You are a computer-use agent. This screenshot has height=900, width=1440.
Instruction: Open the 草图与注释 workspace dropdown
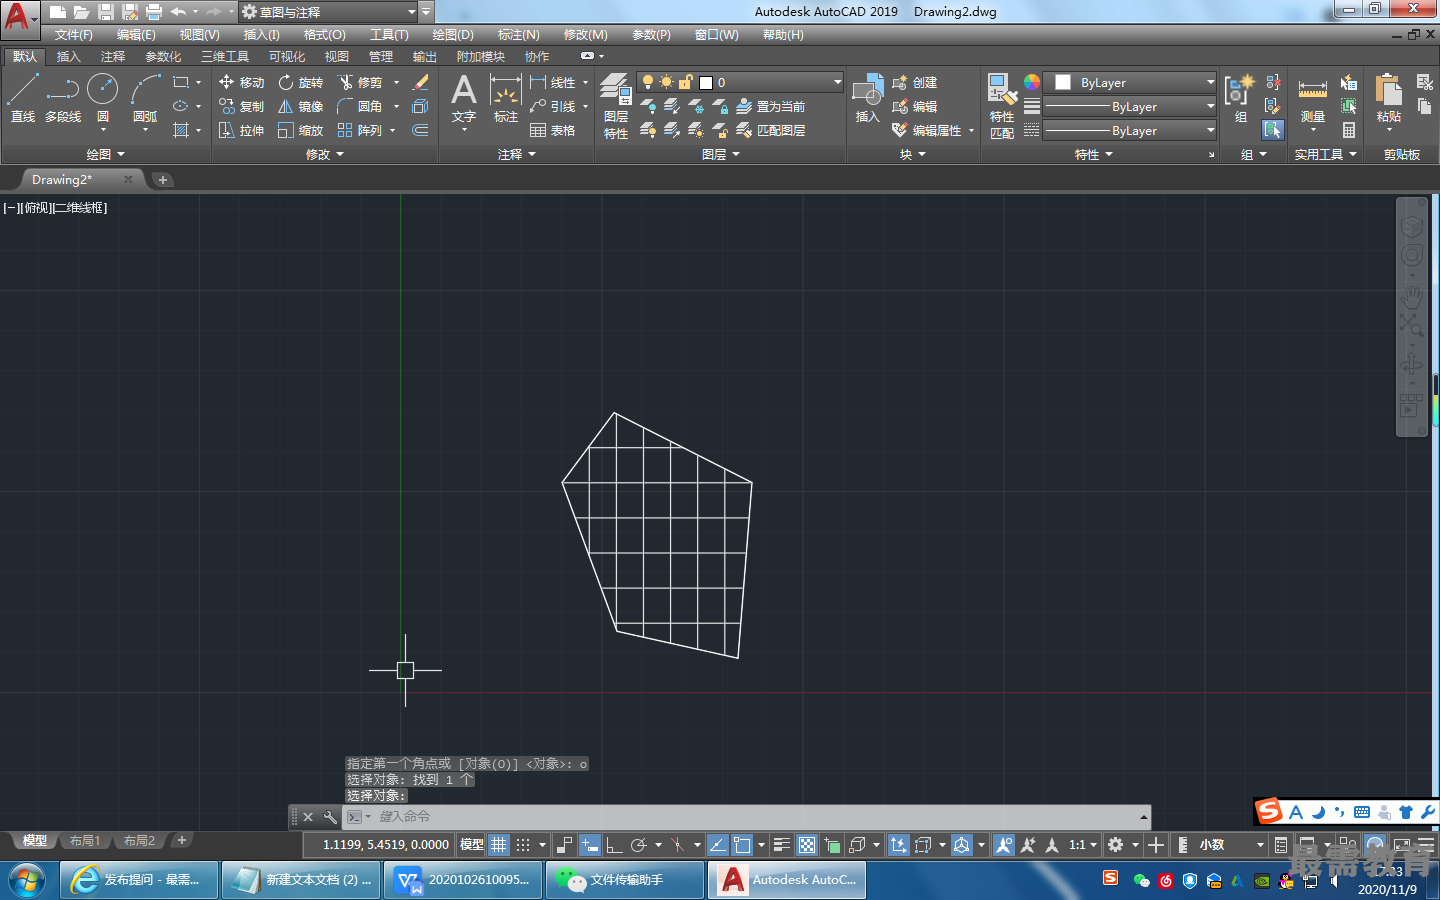point(329,12)
